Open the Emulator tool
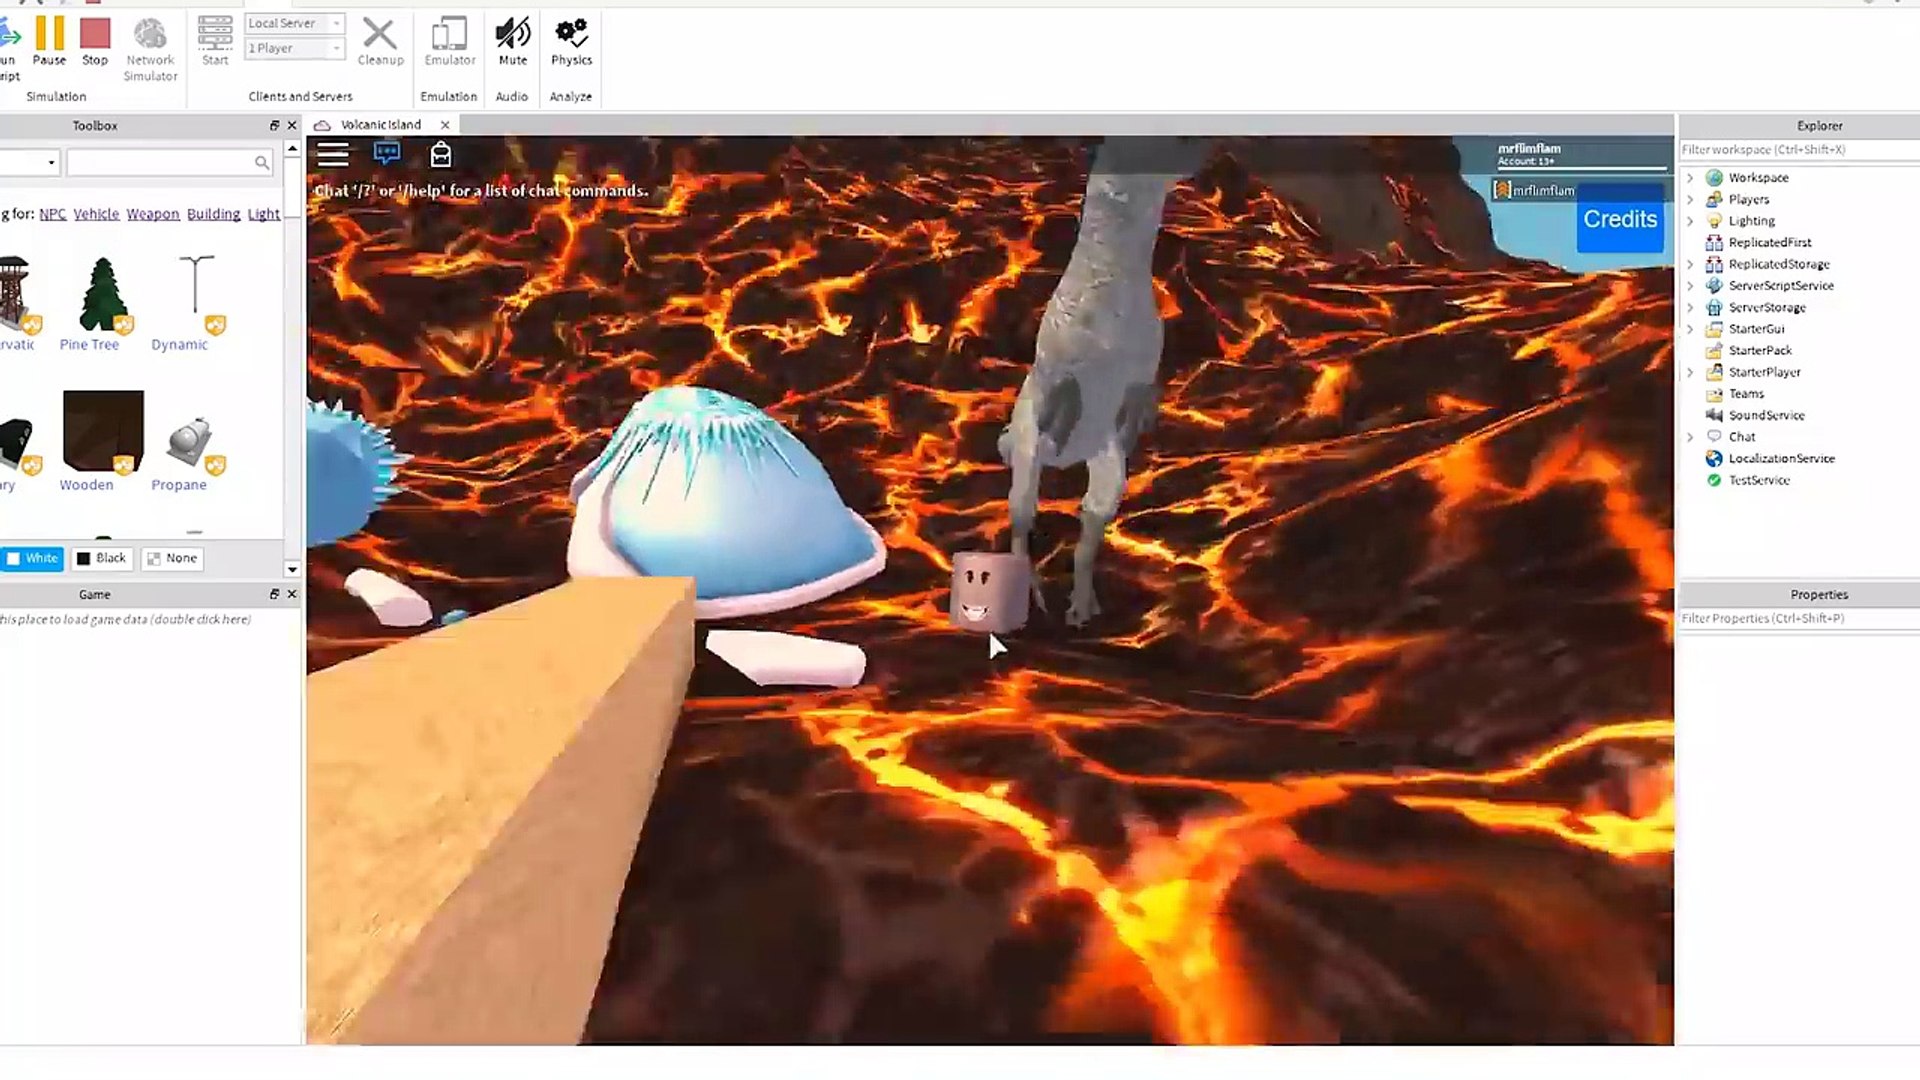 coord(450,42)
